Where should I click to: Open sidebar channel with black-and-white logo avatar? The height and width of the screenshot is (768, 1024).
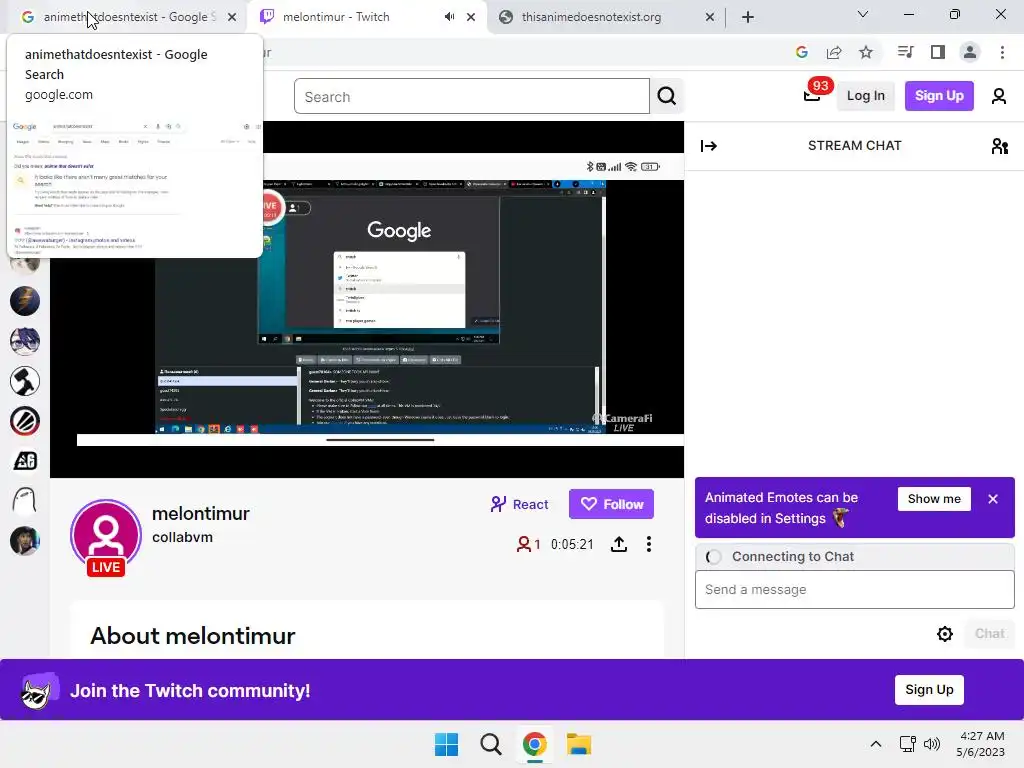[25, 461]
